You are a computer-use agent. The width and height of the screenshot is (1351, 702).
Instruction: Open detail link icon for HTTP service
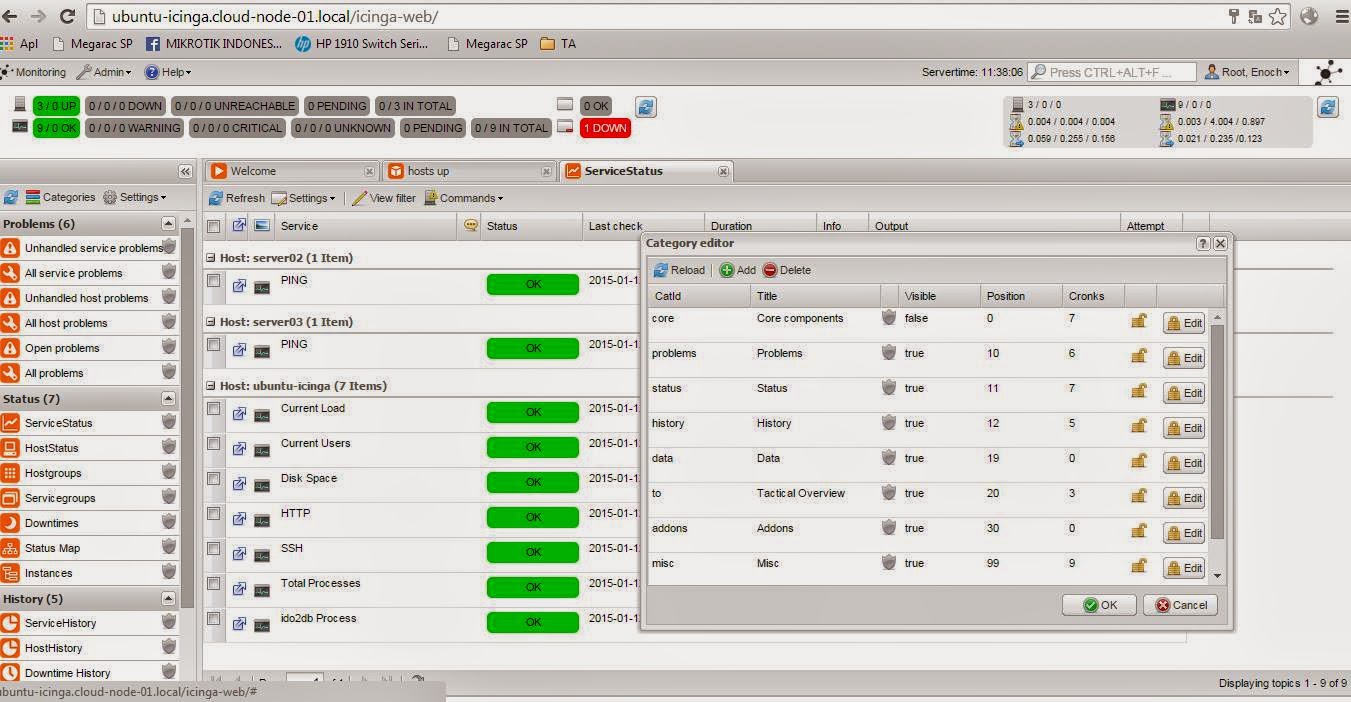tap(239, 518)
